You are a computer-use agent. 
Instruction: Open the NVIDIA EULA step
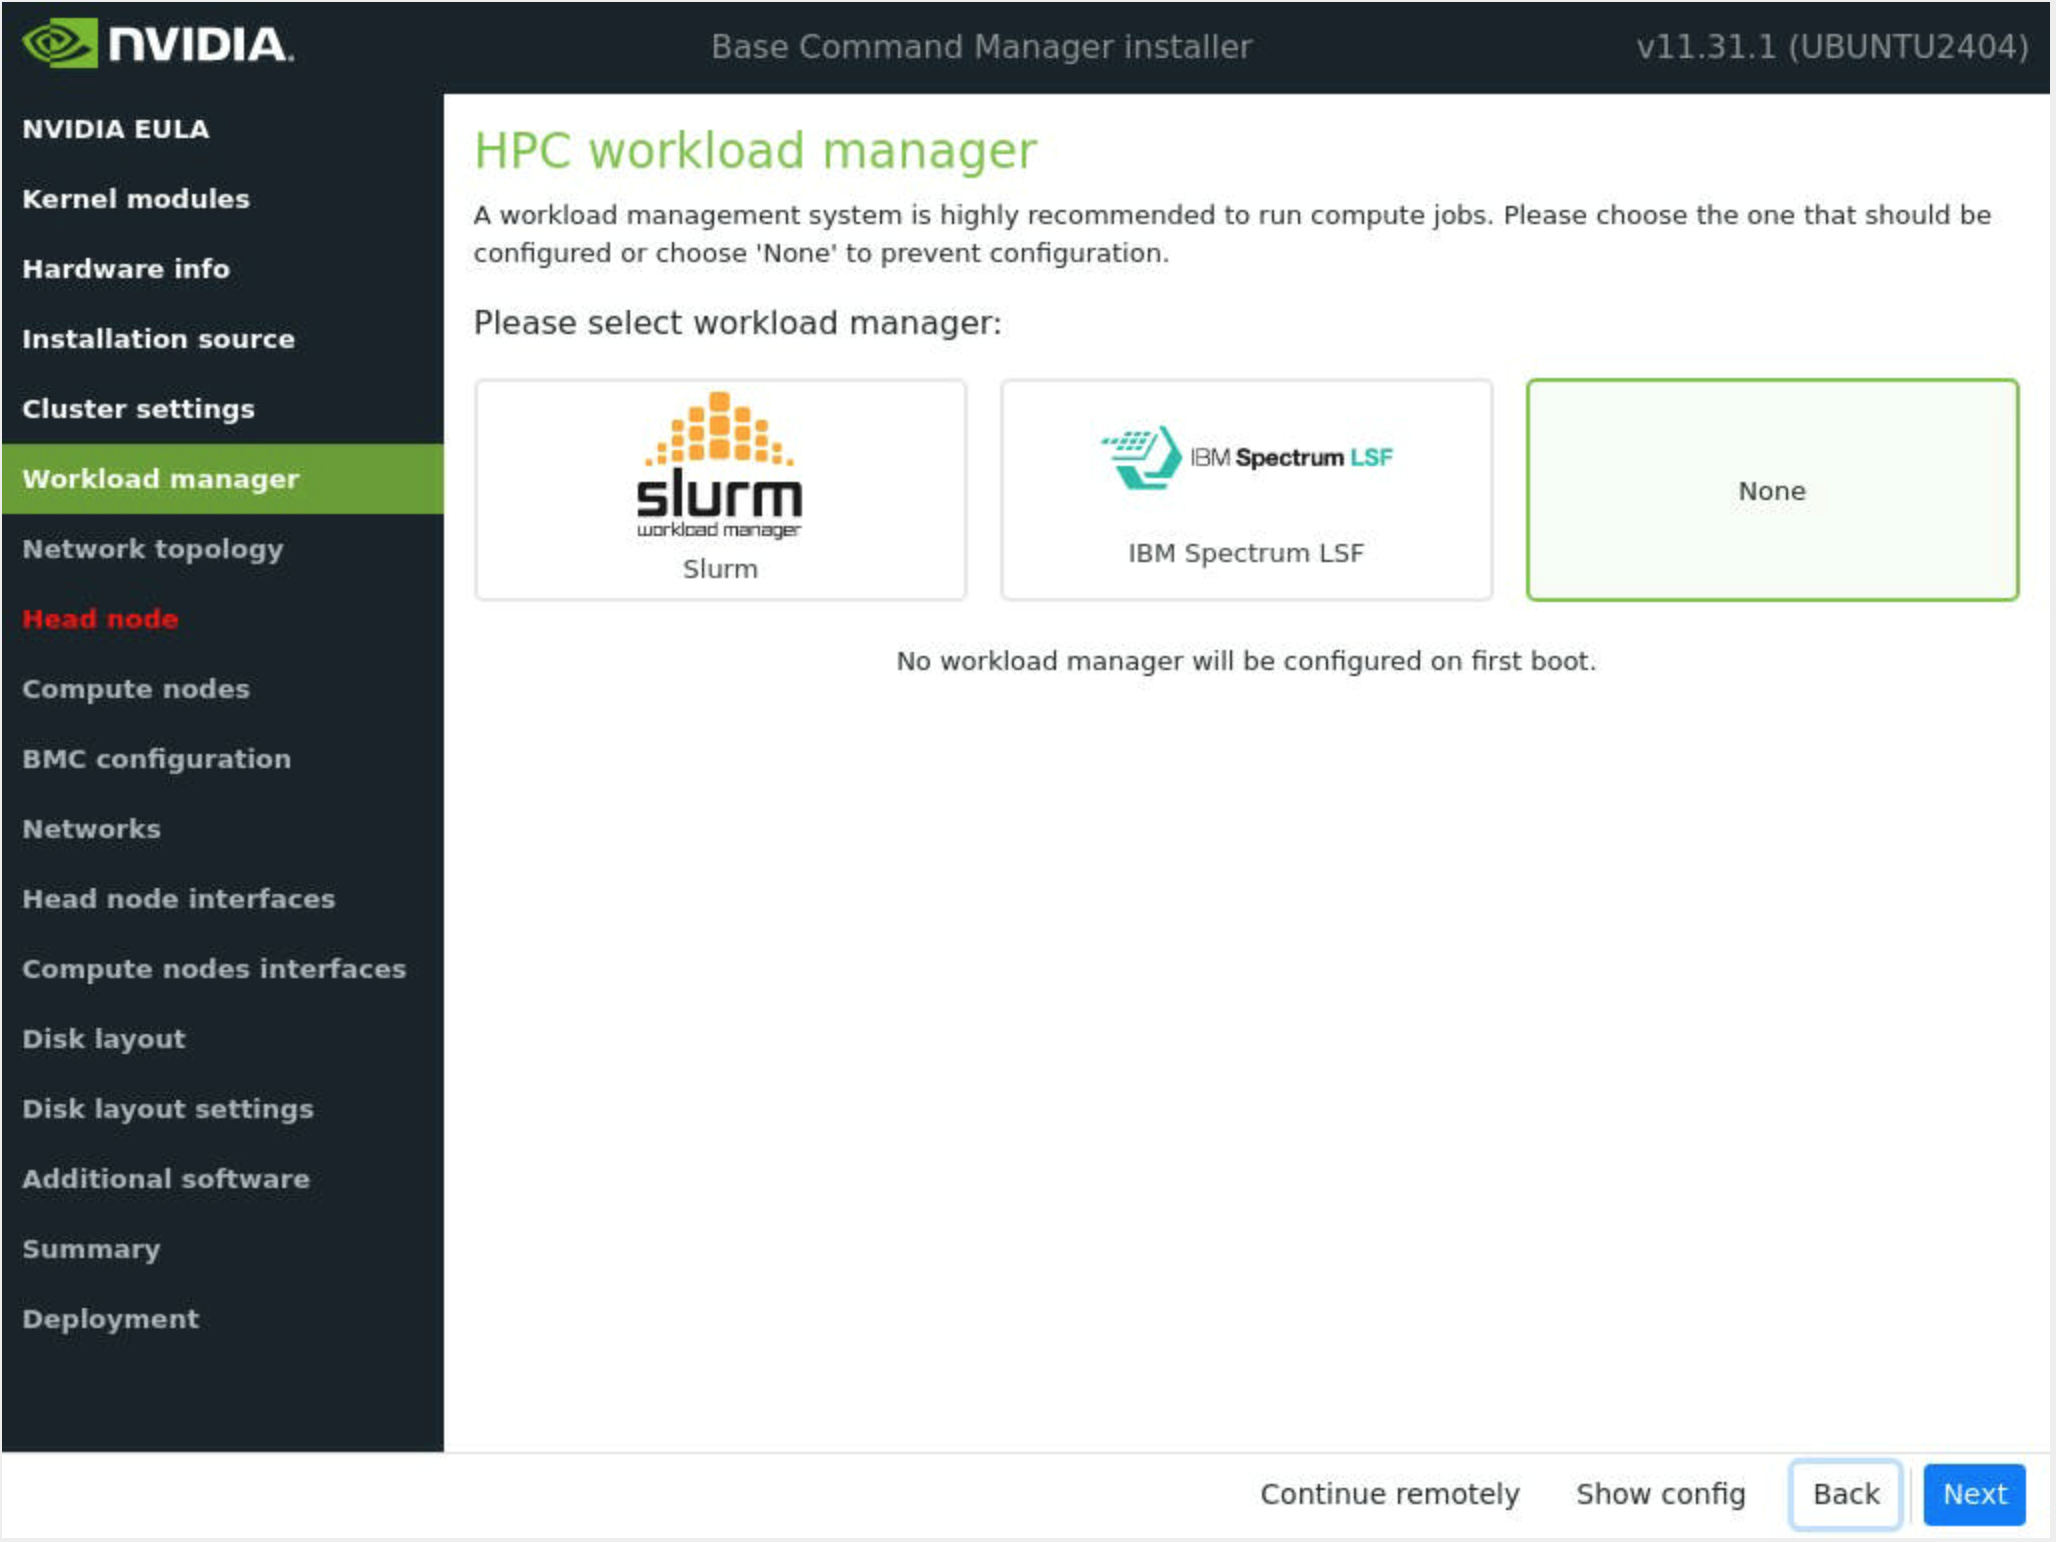116,129
